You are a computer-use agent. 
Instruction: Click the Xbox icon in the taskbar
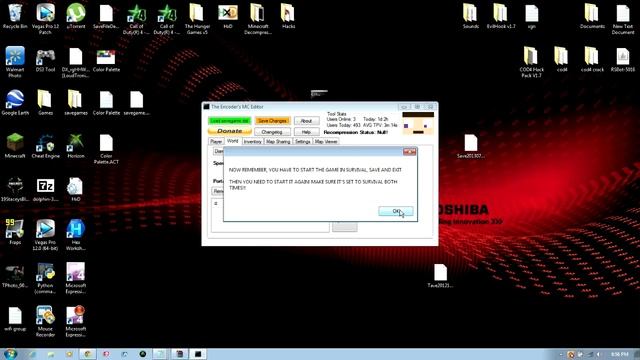(142, 354)
